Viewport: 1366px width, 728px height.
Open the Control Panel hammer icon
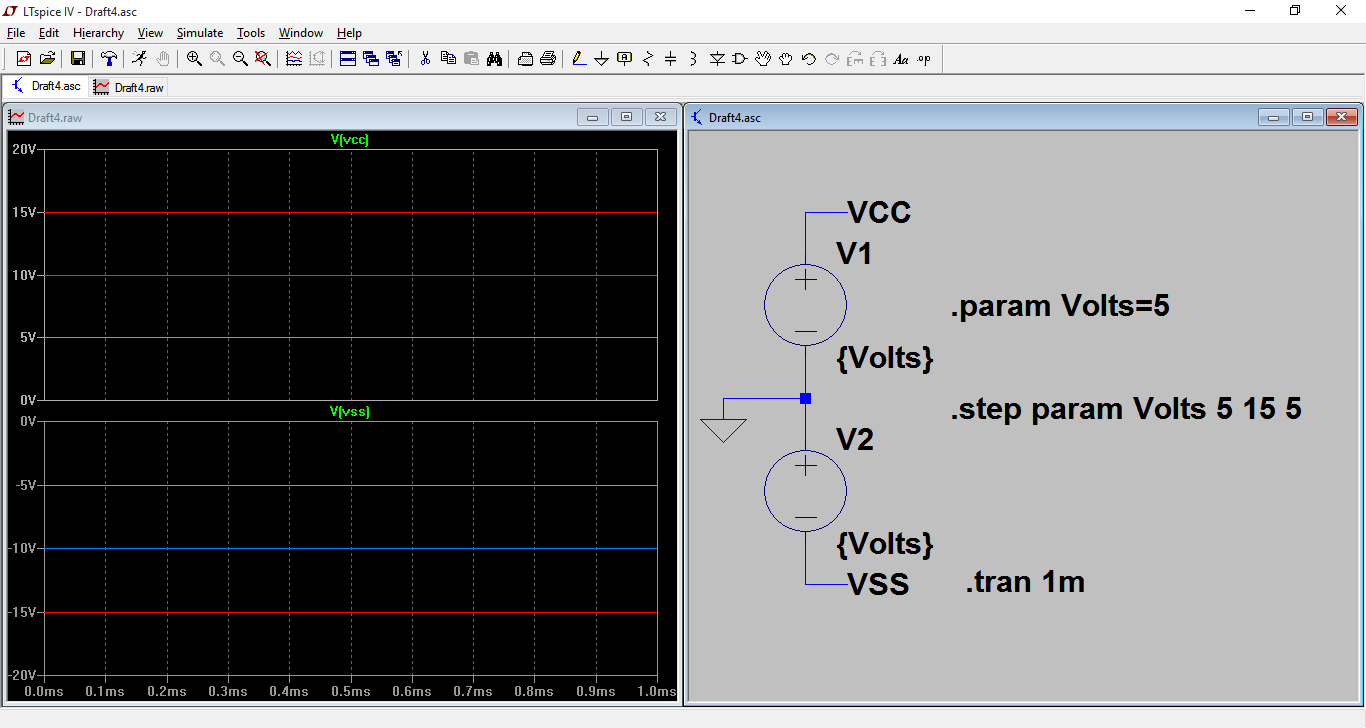[x=108, y=59]
